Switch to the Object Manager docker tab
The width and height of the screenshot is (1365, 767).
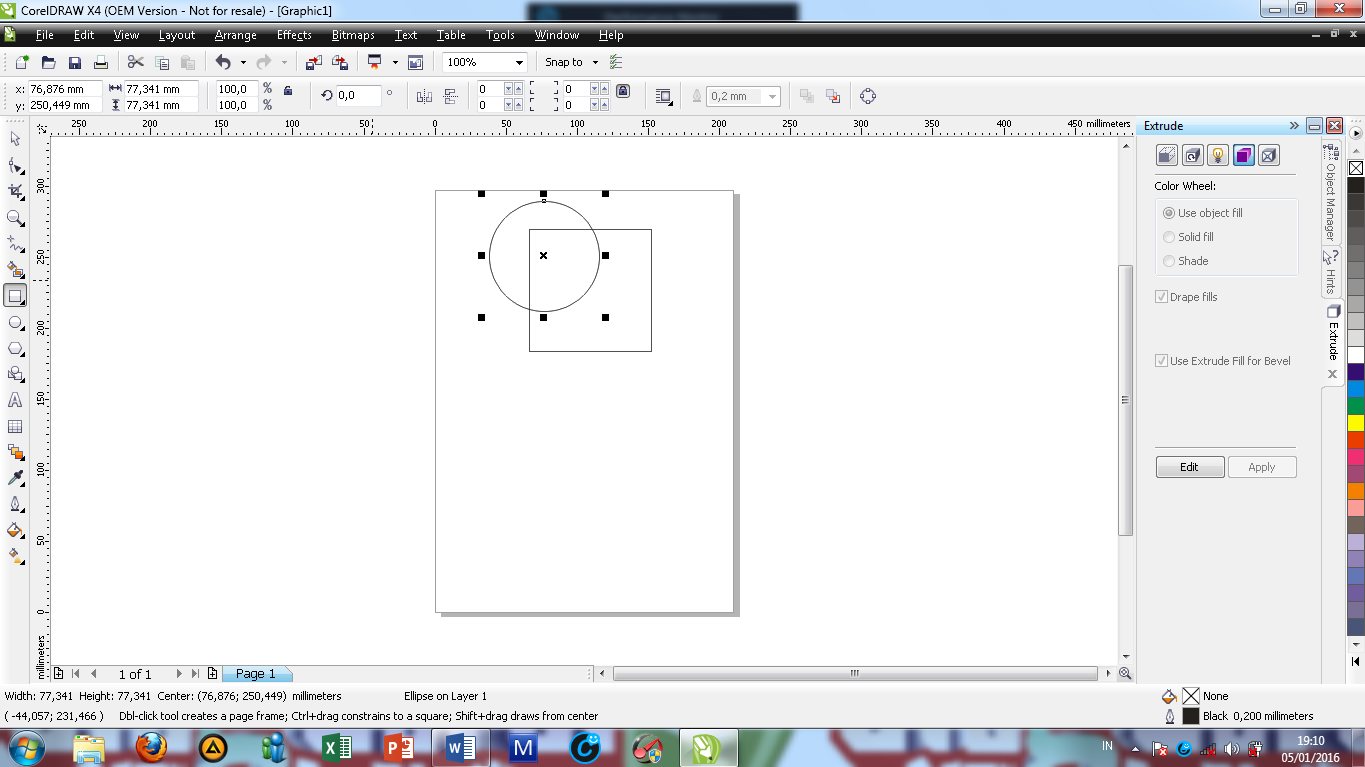pos(1331,194)
